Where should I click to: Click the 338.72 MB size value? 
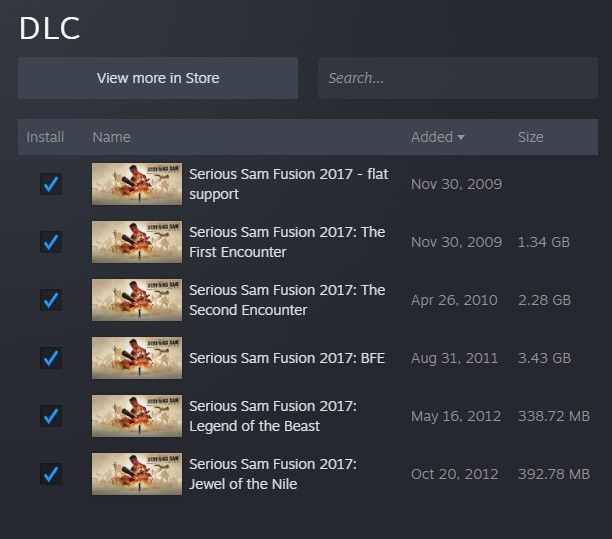coord(554,416)
